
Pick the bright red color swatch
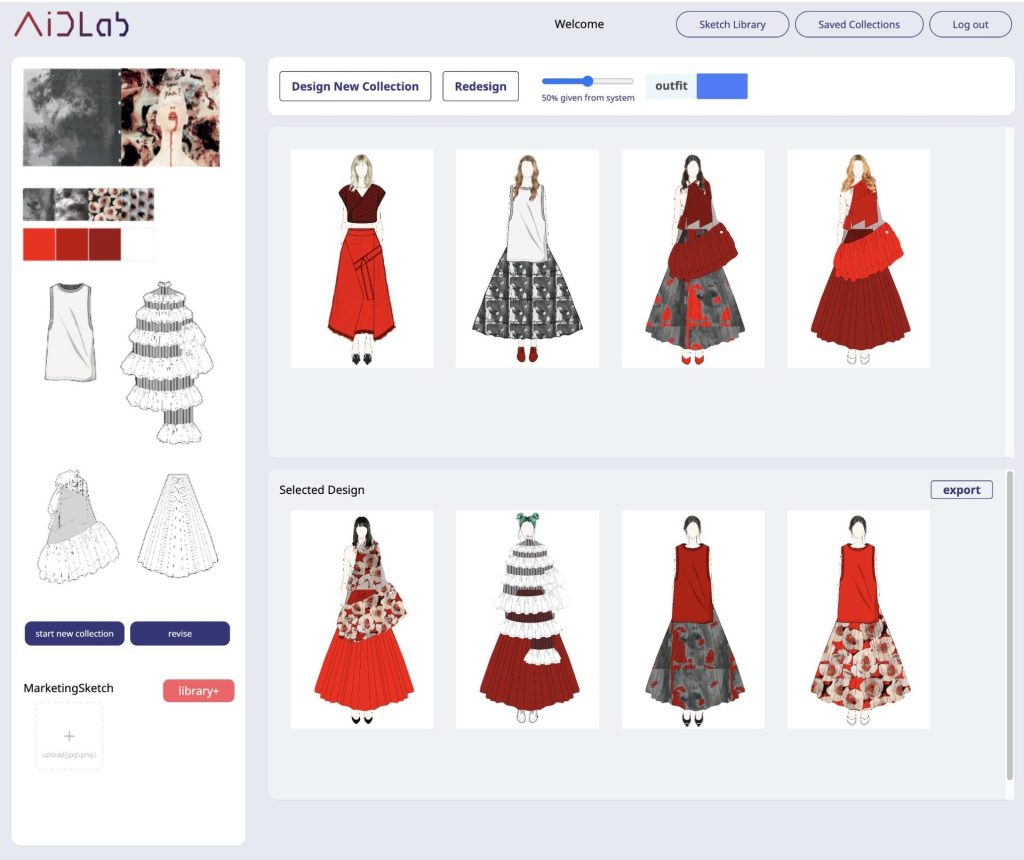point(39,244)
